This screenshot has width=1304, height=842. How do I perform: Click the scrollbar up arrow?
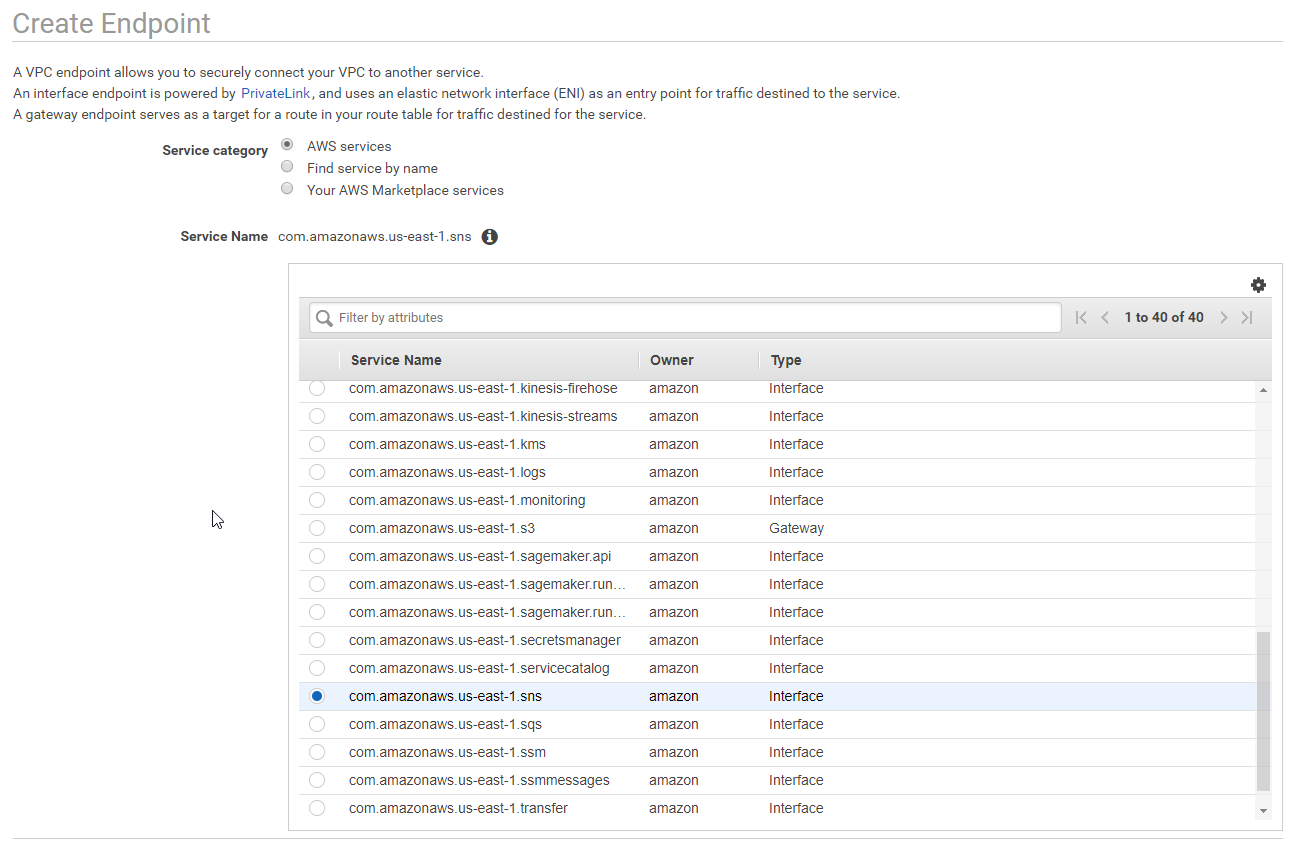click(x=1263, y=389)
